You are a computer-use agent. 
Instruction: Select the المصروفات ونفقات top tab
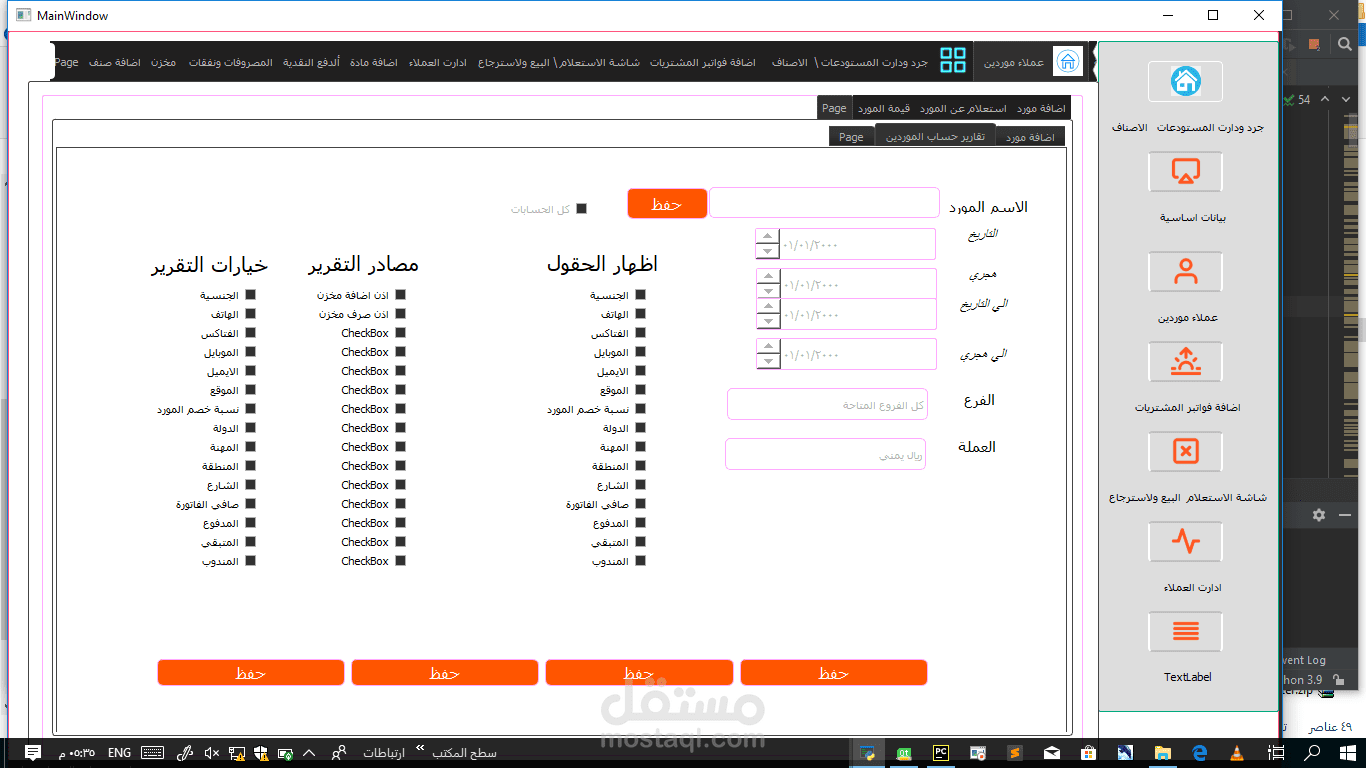(x=231, y=62)
